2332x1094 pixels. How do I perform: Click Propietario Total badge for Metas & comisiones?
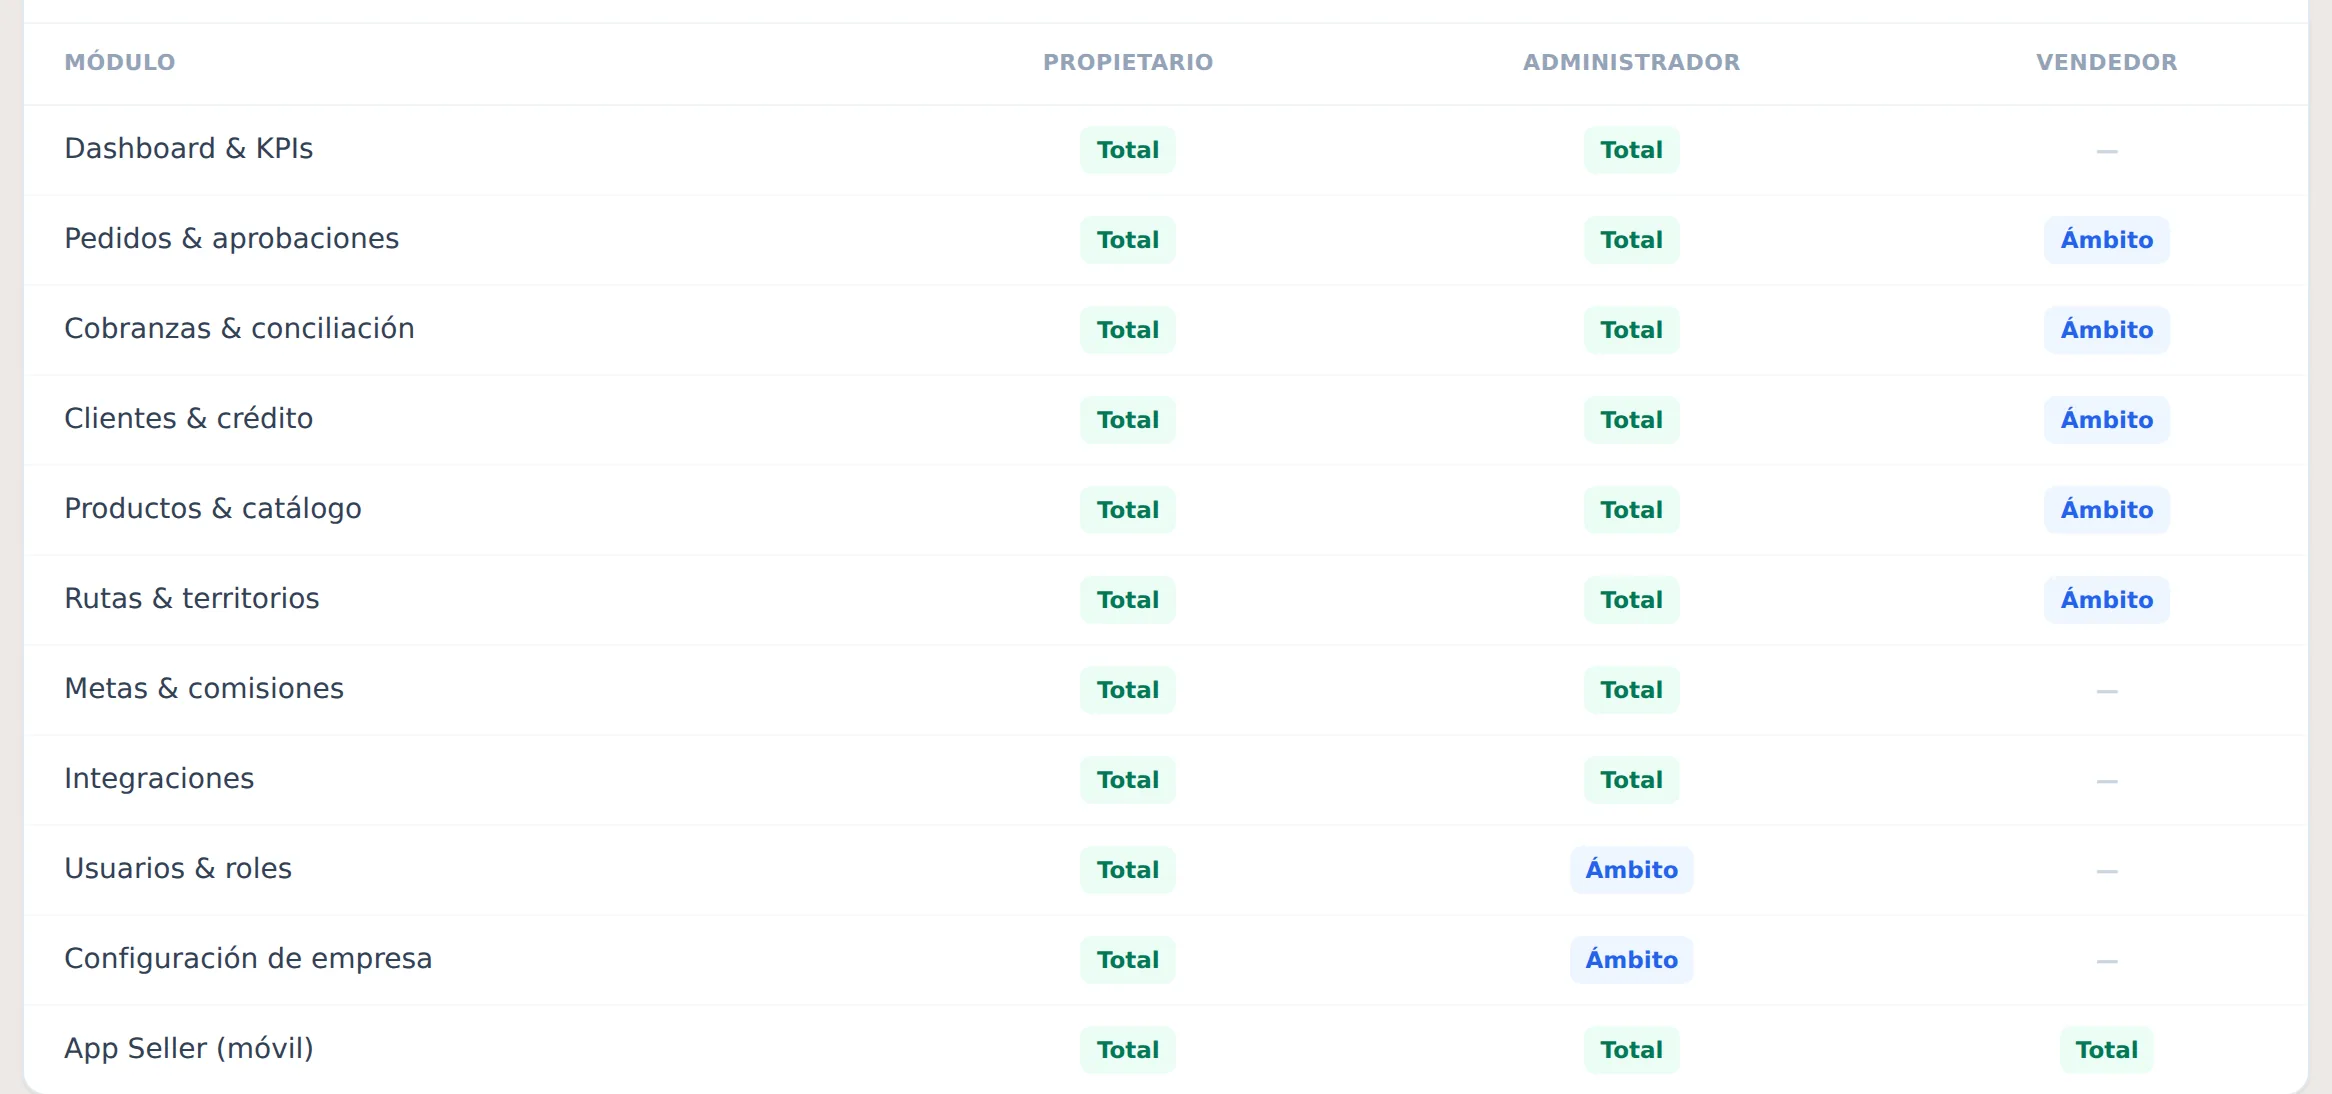pyautogui.click(x=1128, y=690)
